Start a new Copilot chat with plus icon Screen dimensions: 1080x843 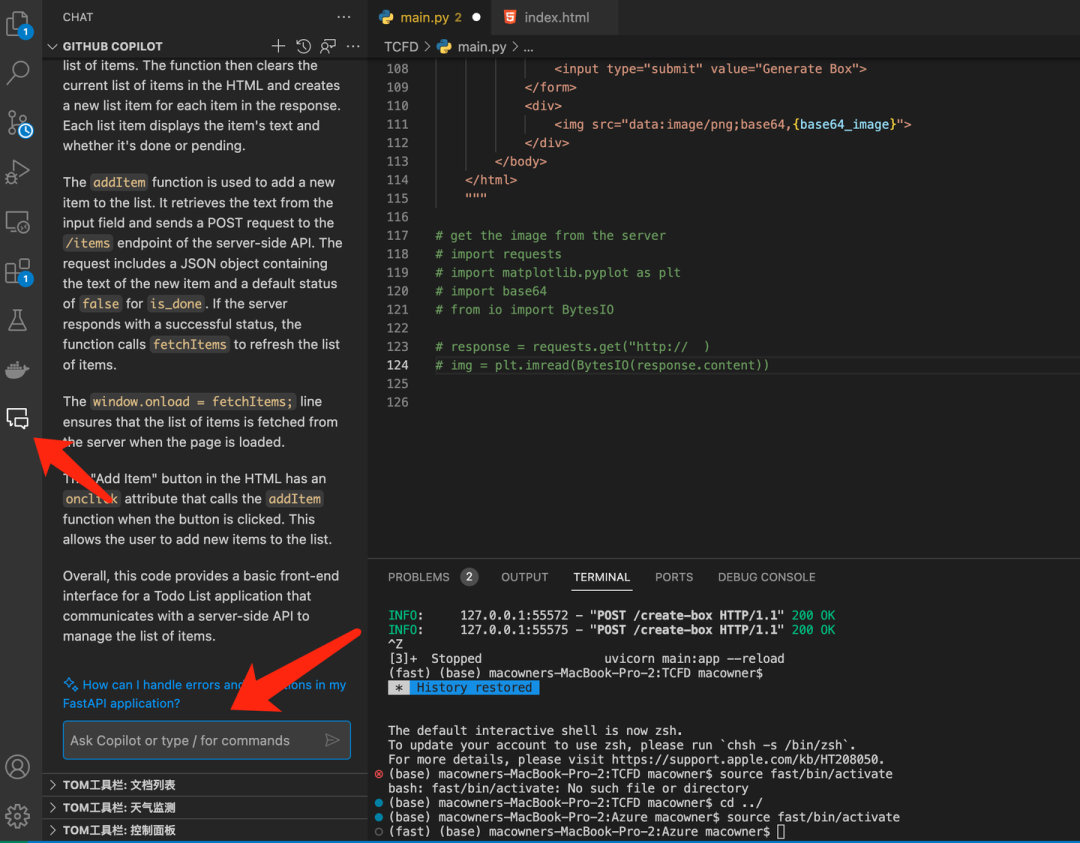tap(278, 46)
